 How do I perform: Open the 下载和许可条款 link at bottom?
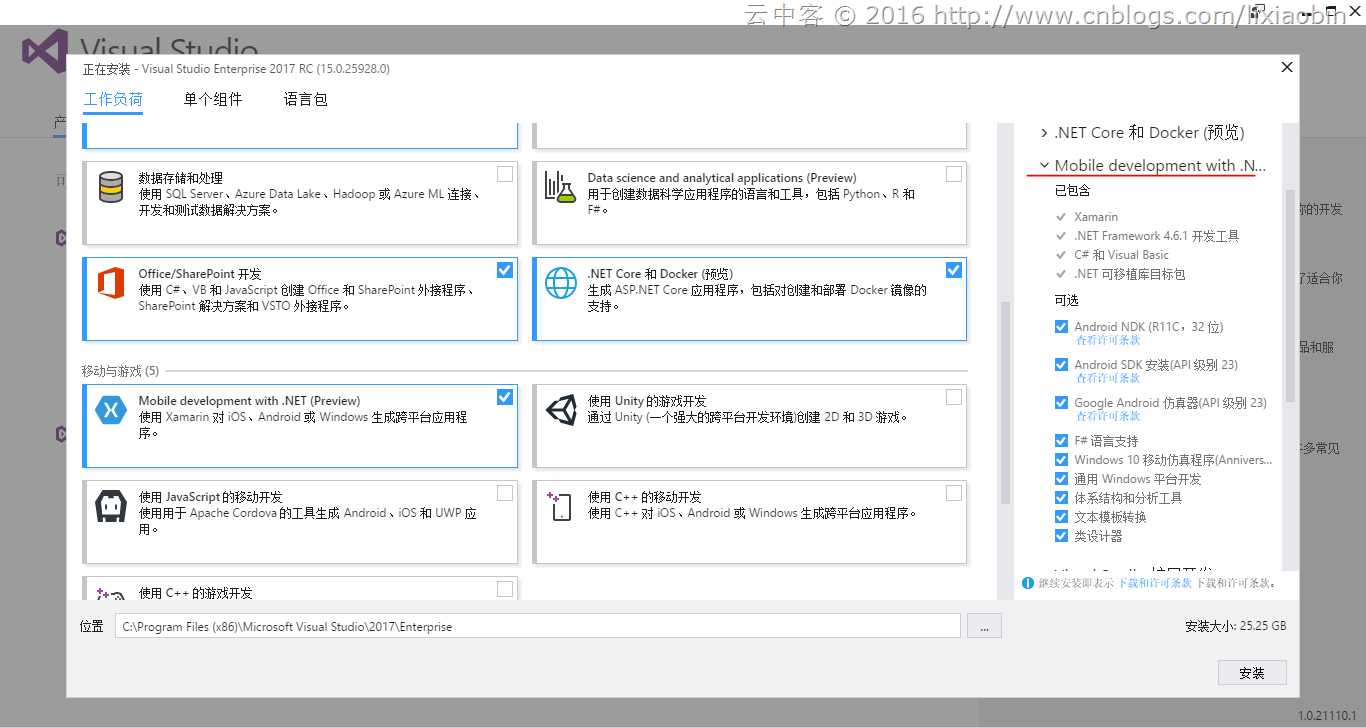coord(1155,583)
